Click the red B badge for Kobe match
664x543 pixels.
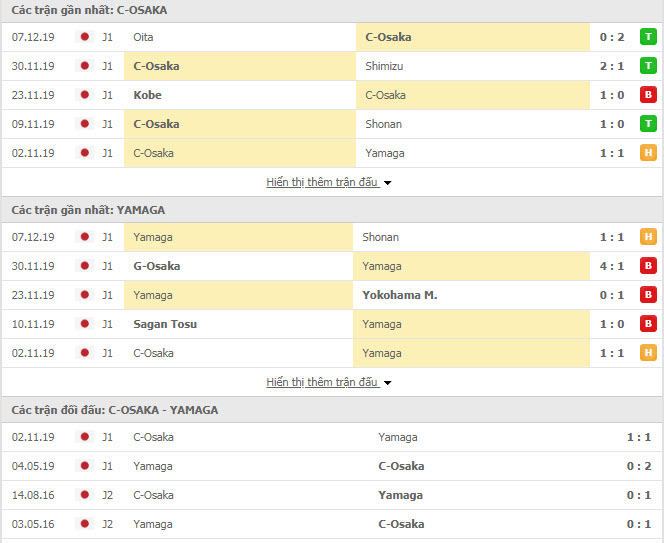pos(648,95)
